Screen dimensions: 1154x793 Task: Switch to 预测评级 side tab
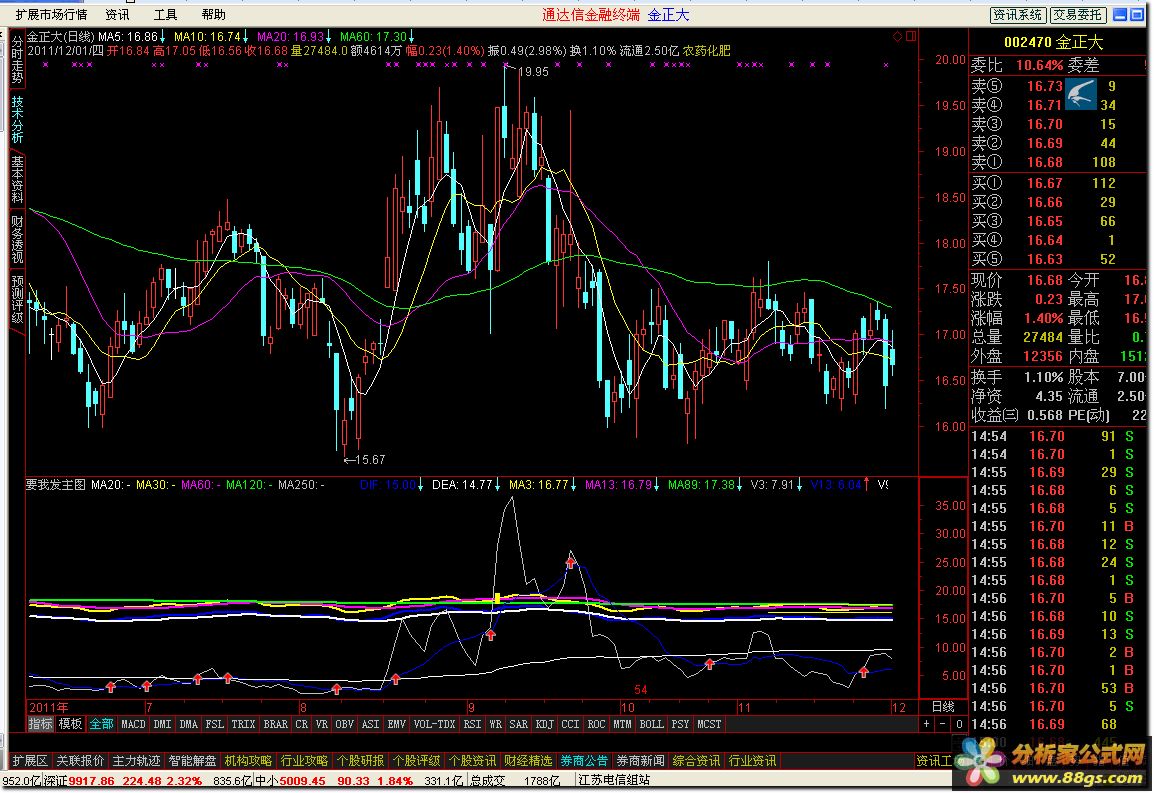17,299
